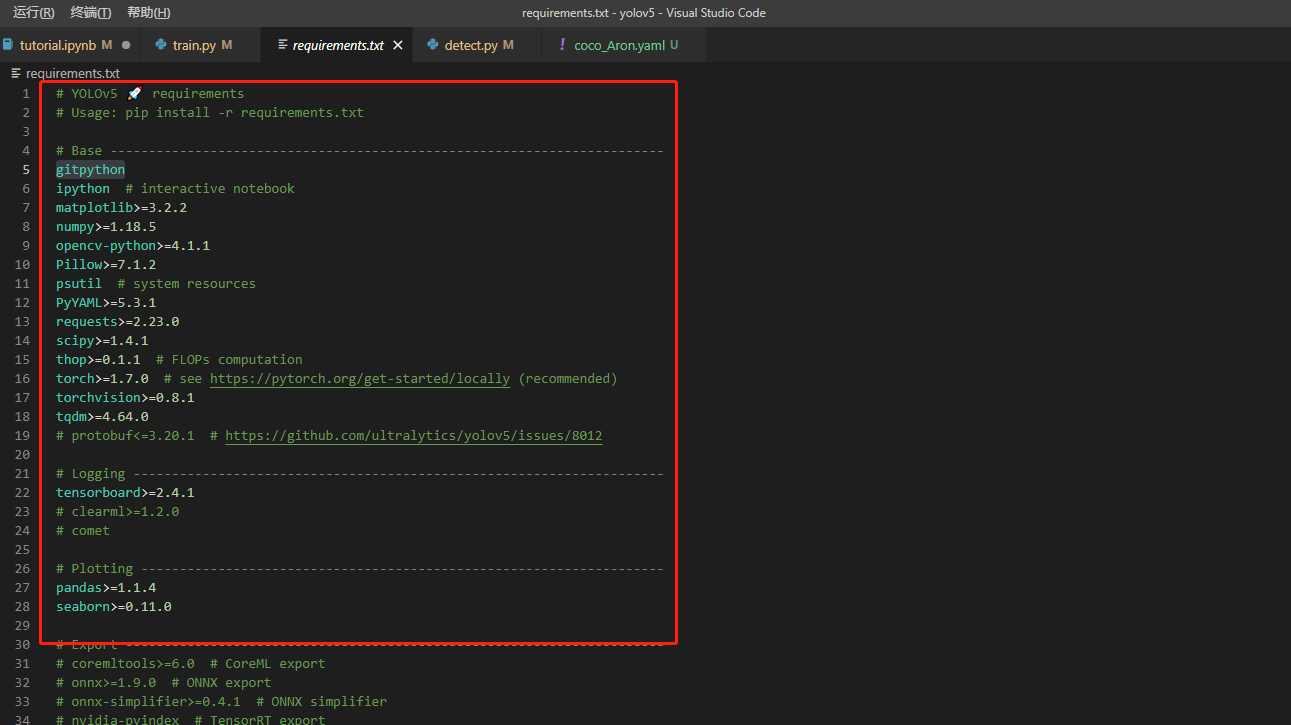
Task: Click the torch>=1.7.0 text
Action: pyautogui.click(x=102, y=379)
